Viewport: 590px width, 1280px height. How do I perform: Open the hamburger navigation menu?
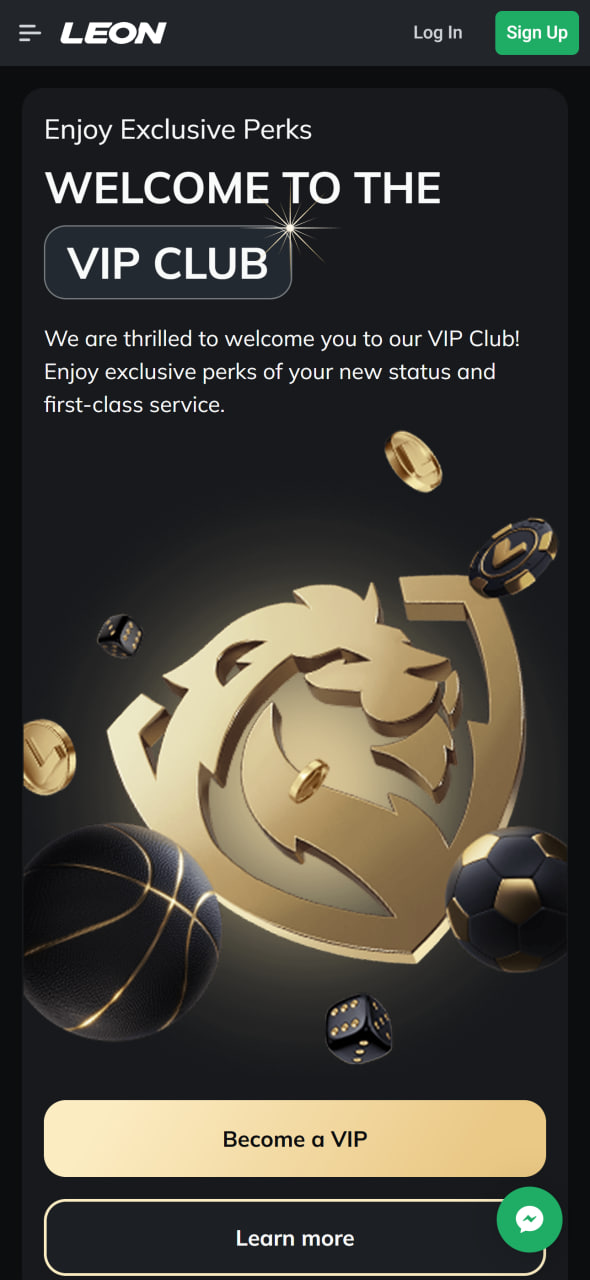(30, 33)
